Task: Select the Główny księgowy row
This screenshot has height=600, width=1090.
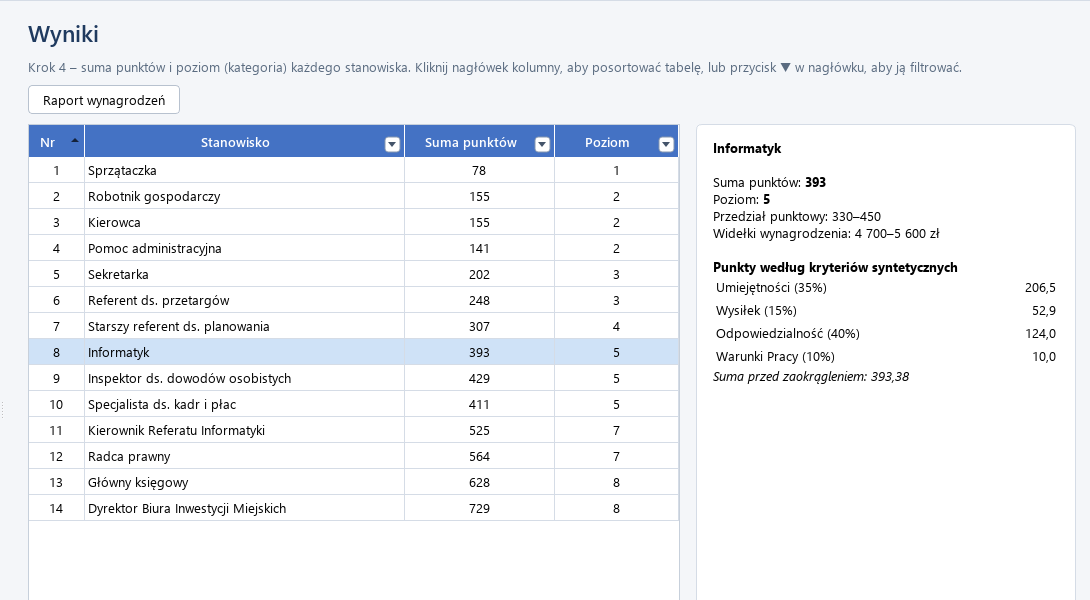Action: coord(353,482)
